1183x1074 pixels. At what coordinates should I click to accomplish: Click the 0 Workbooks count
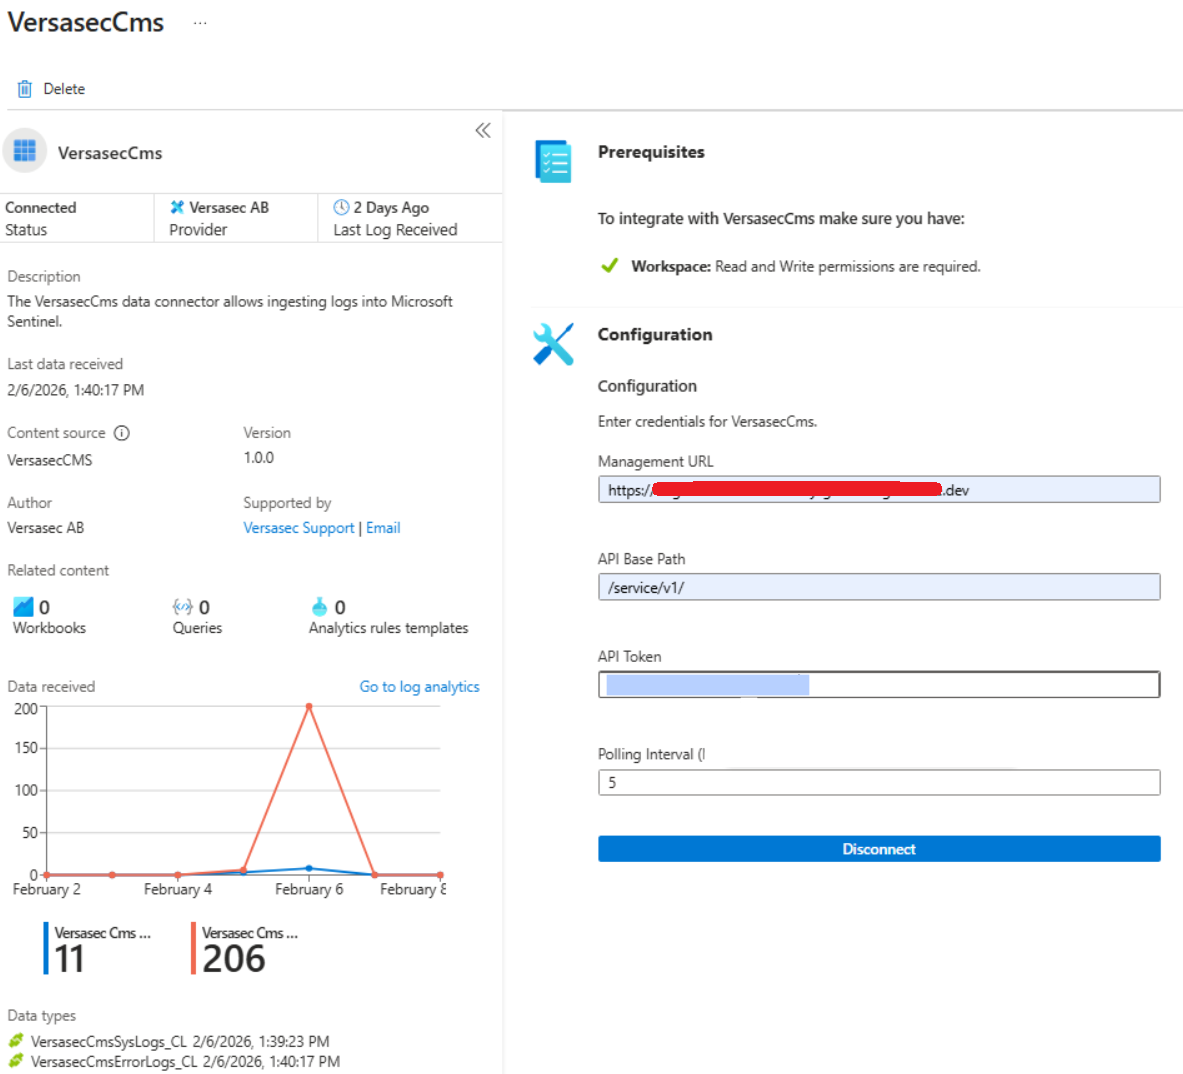[45, 607]
